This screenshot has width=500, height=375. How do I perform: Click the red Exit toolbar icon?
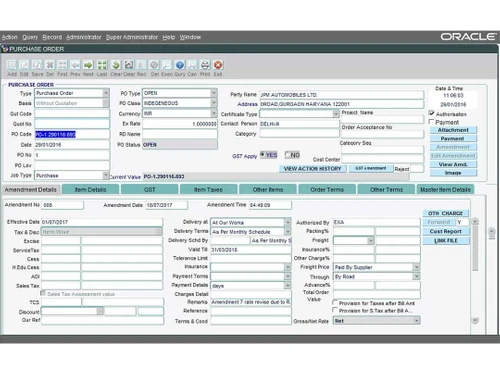tap(218, 65)
